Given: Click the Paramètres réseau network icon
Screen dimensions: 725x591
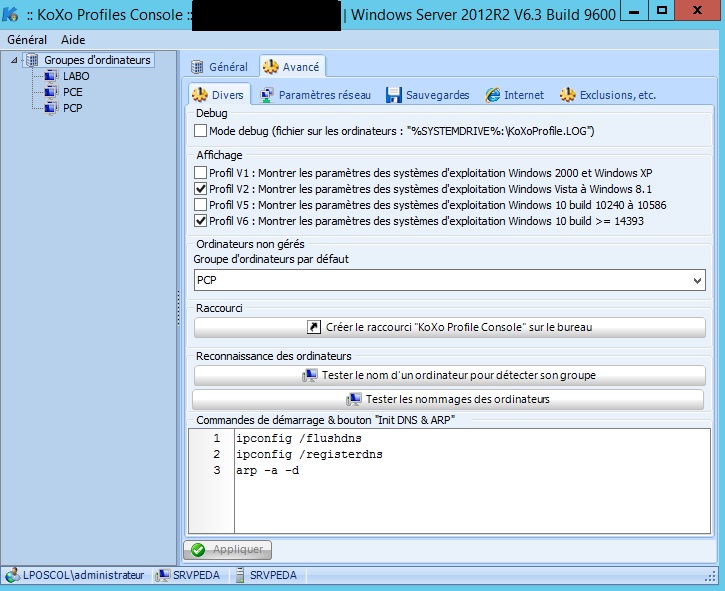Looking at the screenshot, I should [x=267, y=95].
